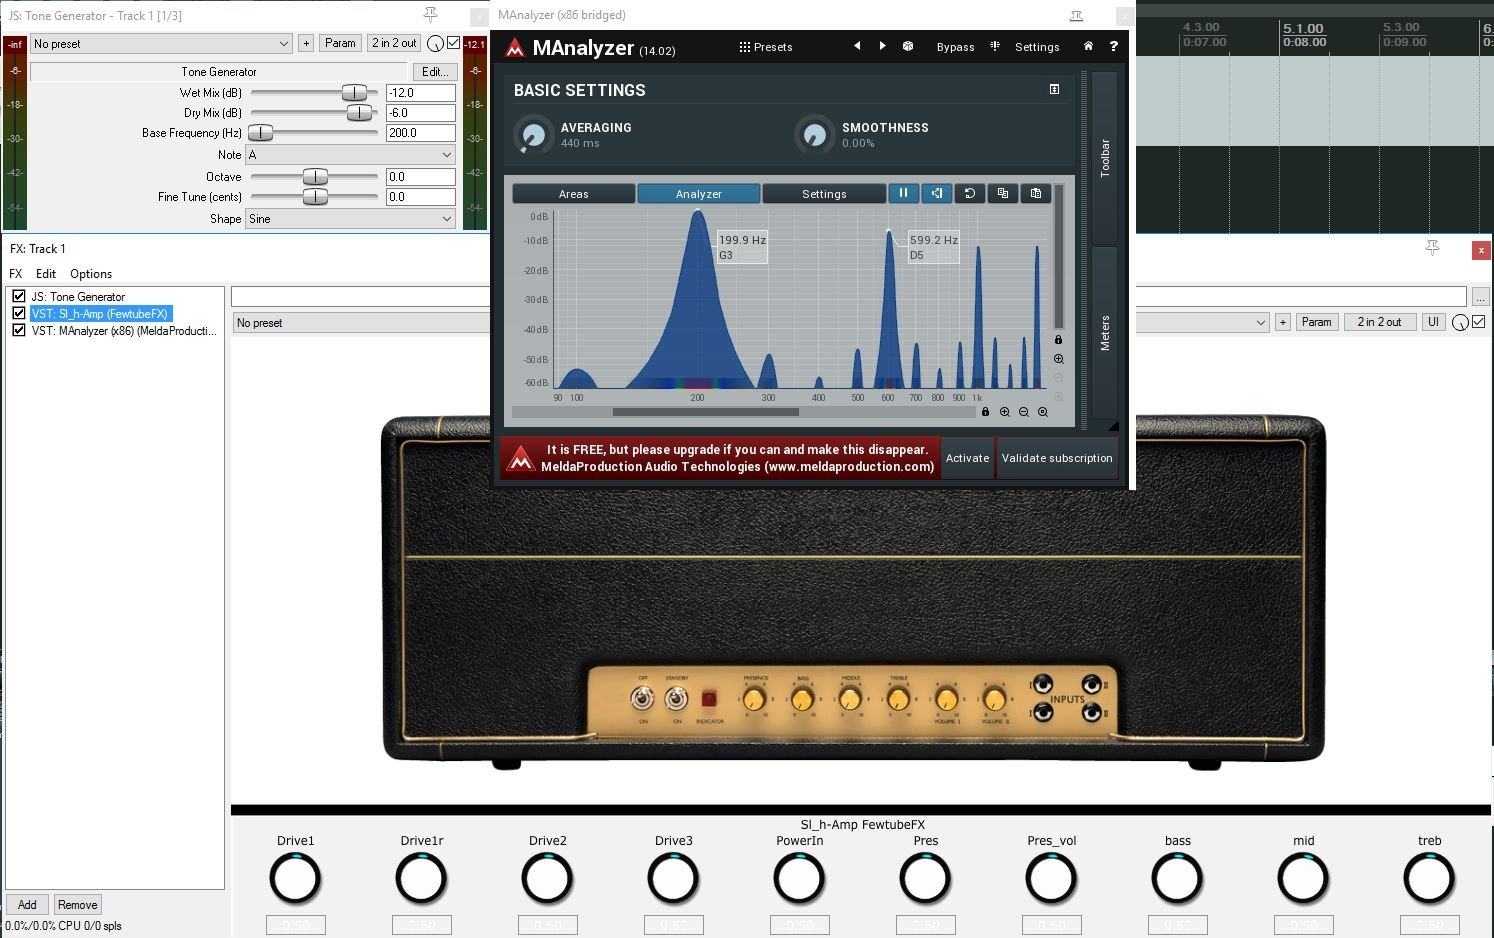
Task: Click the Smoothness knob
Action: pos(815,135)
